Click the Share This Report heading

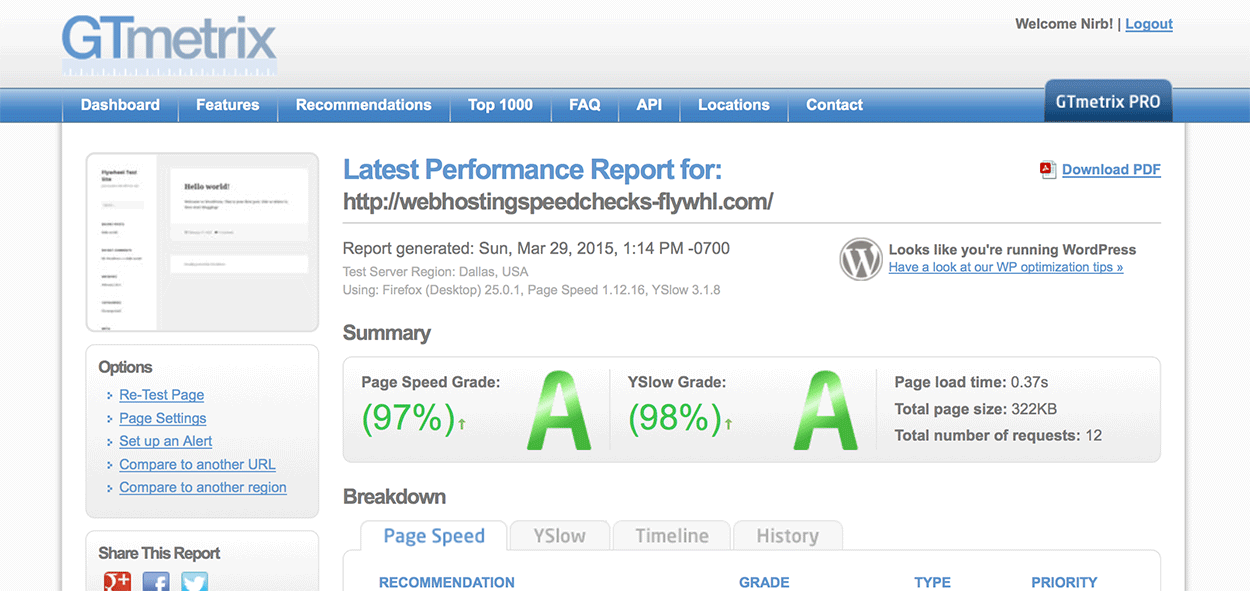[x=159, y=553]
